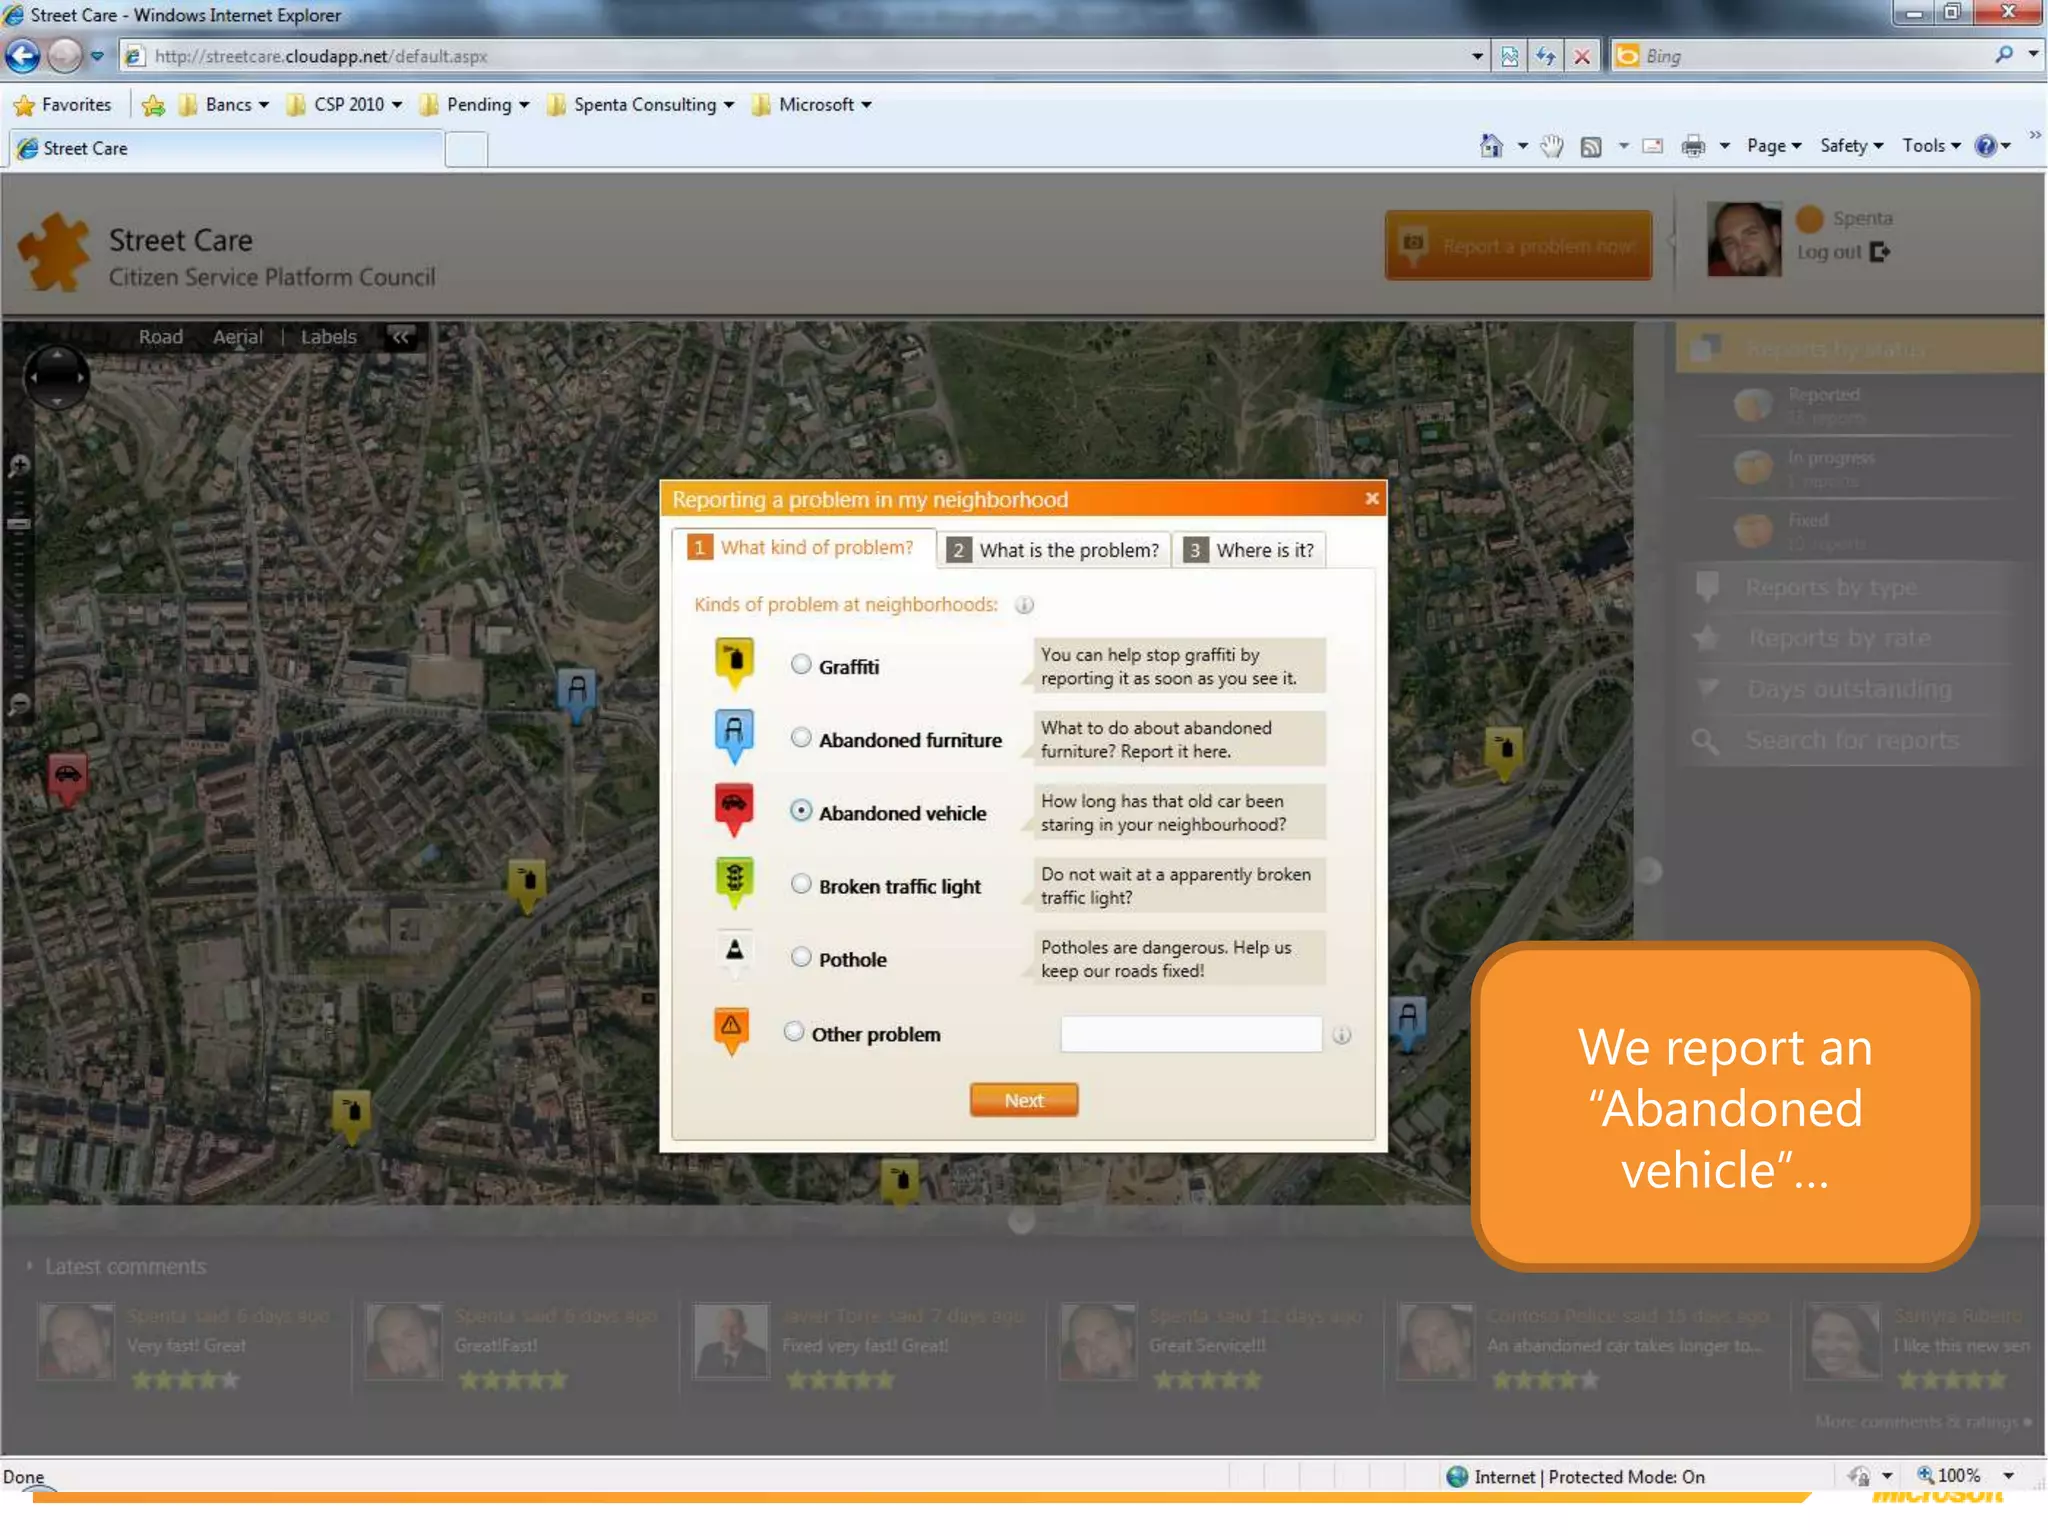Open the What kind of problem tab

[x=803, y=548]
